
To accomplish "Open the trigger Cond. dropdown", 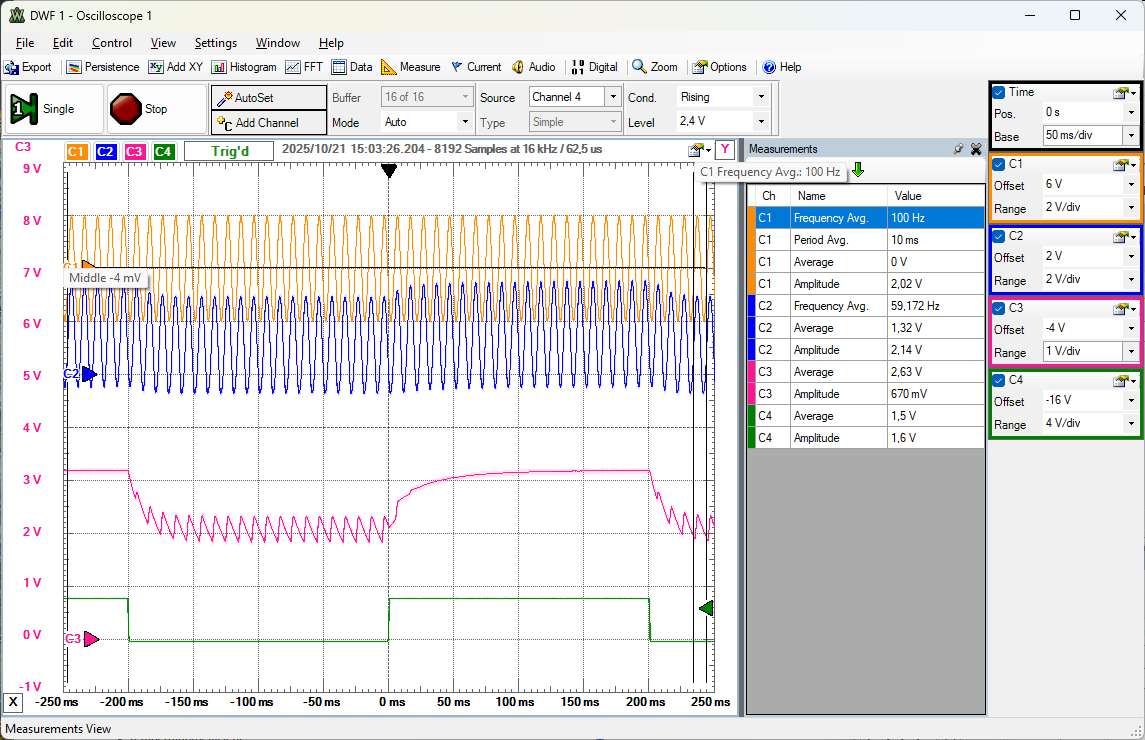I will coord(761,97).
